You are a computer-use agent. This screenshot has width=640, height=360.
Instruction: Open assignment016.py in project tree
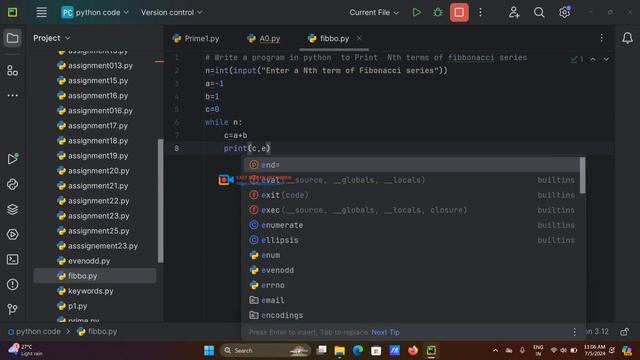[x=95, y=111]
